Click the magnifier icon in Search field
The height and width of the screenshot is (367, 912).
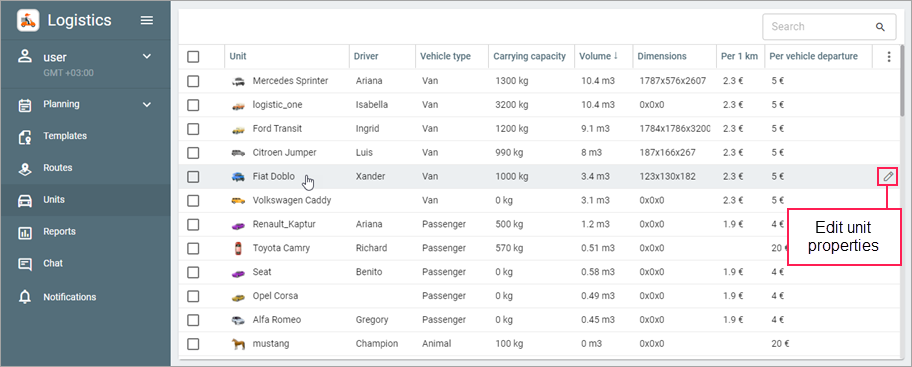click(880, 27)
